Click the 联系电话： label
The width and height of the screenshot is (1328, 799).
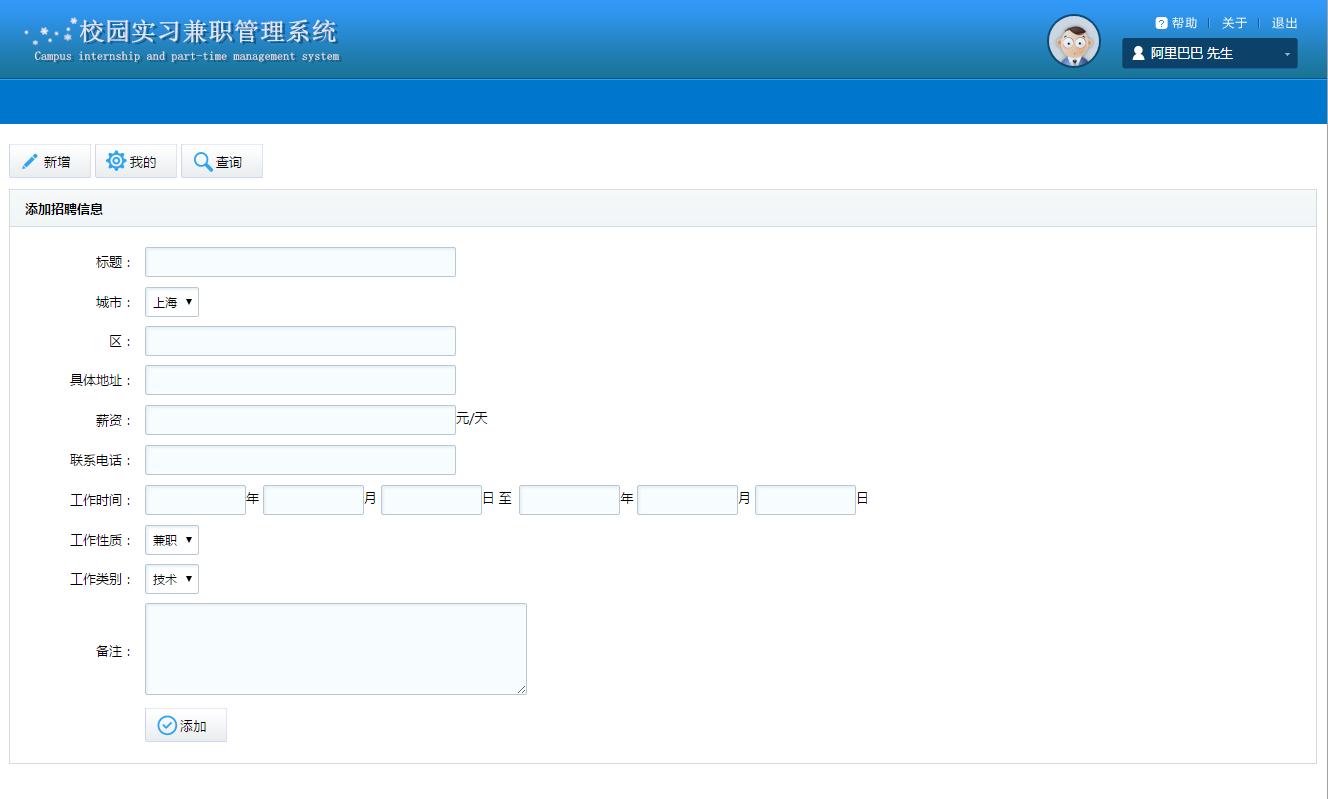[x=101, y=461]
